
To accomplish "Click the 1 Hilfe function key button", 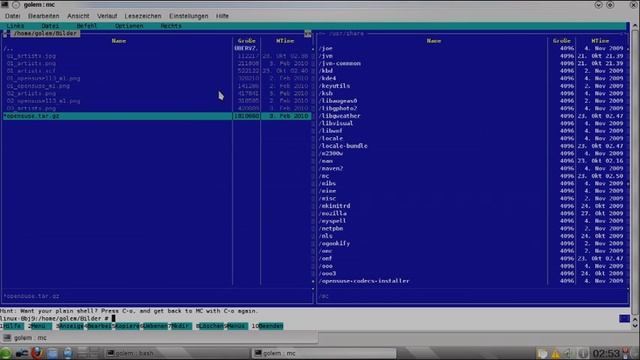I will [12, 326].
